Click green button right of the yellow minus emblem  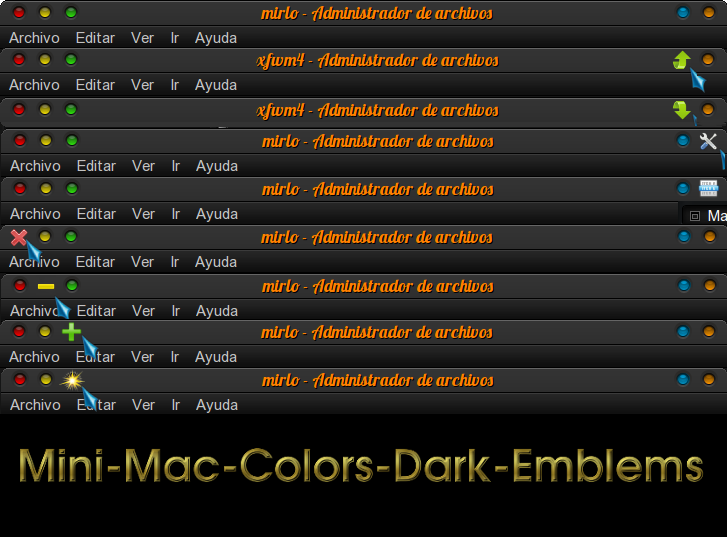tap(72, 285)
